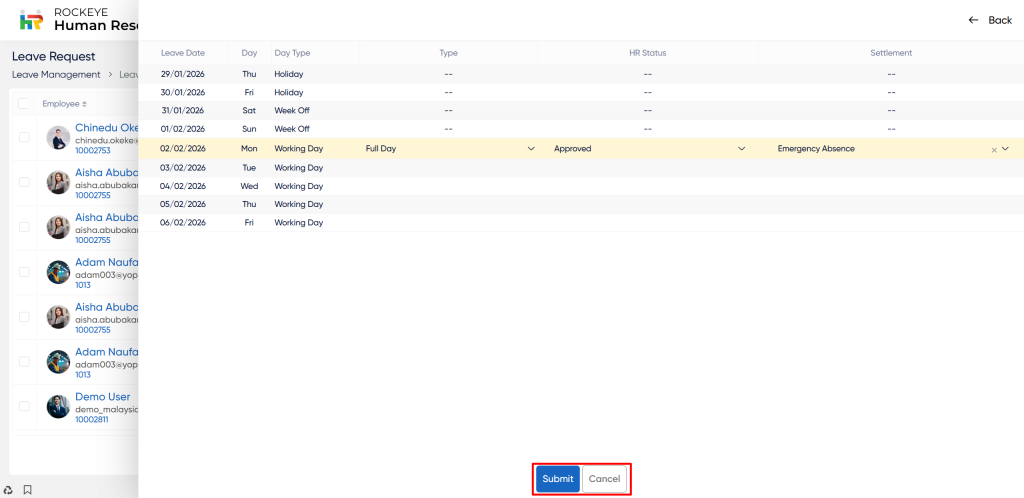Click Demo User's profile avatar
The image size is (1024, 498).
point(58,406)
